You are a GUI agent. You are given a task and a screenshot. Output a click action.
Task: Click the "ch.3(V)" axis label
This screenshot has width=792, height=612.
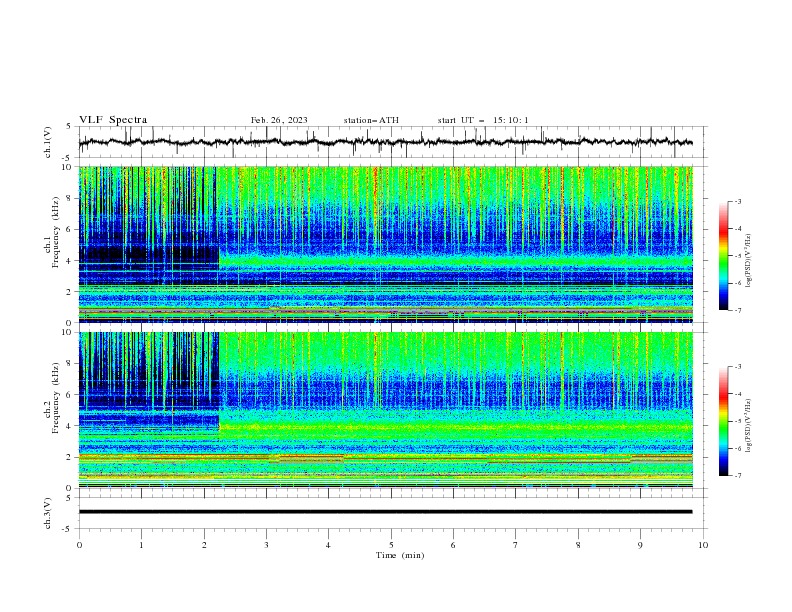point(48,513)
